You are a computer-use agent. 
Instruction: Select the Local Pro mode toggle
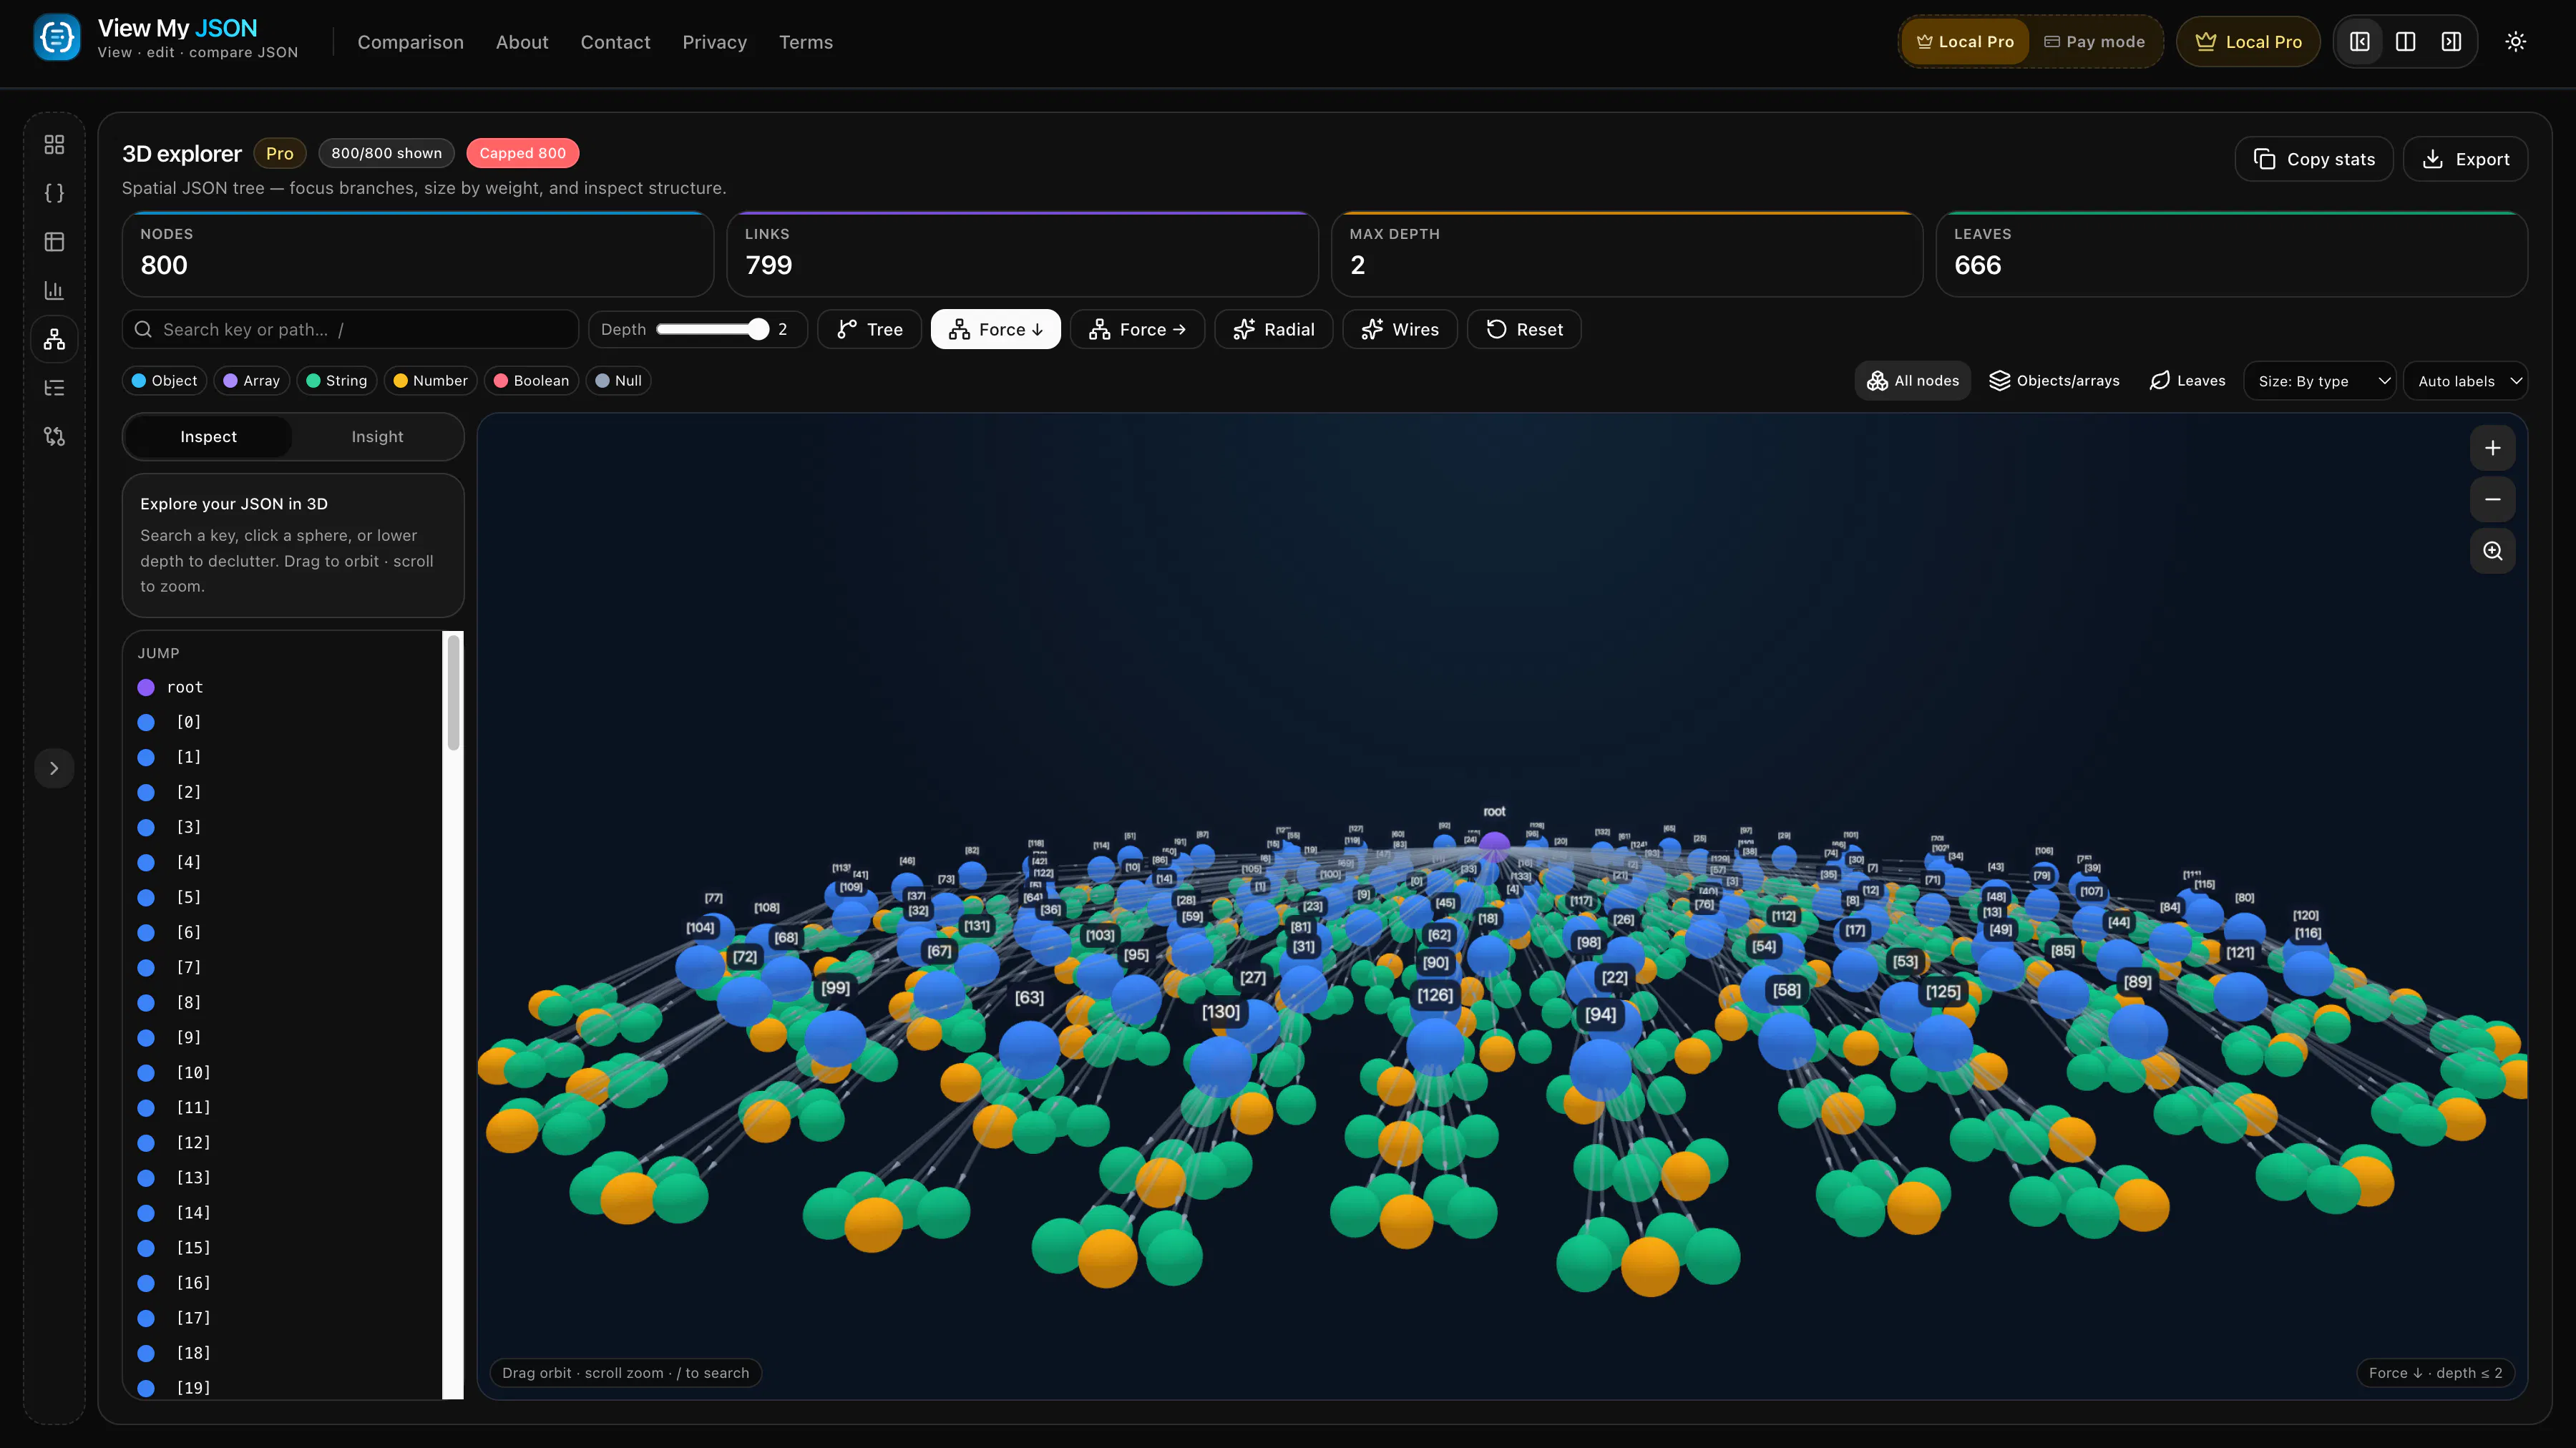tap(1965, 42)
